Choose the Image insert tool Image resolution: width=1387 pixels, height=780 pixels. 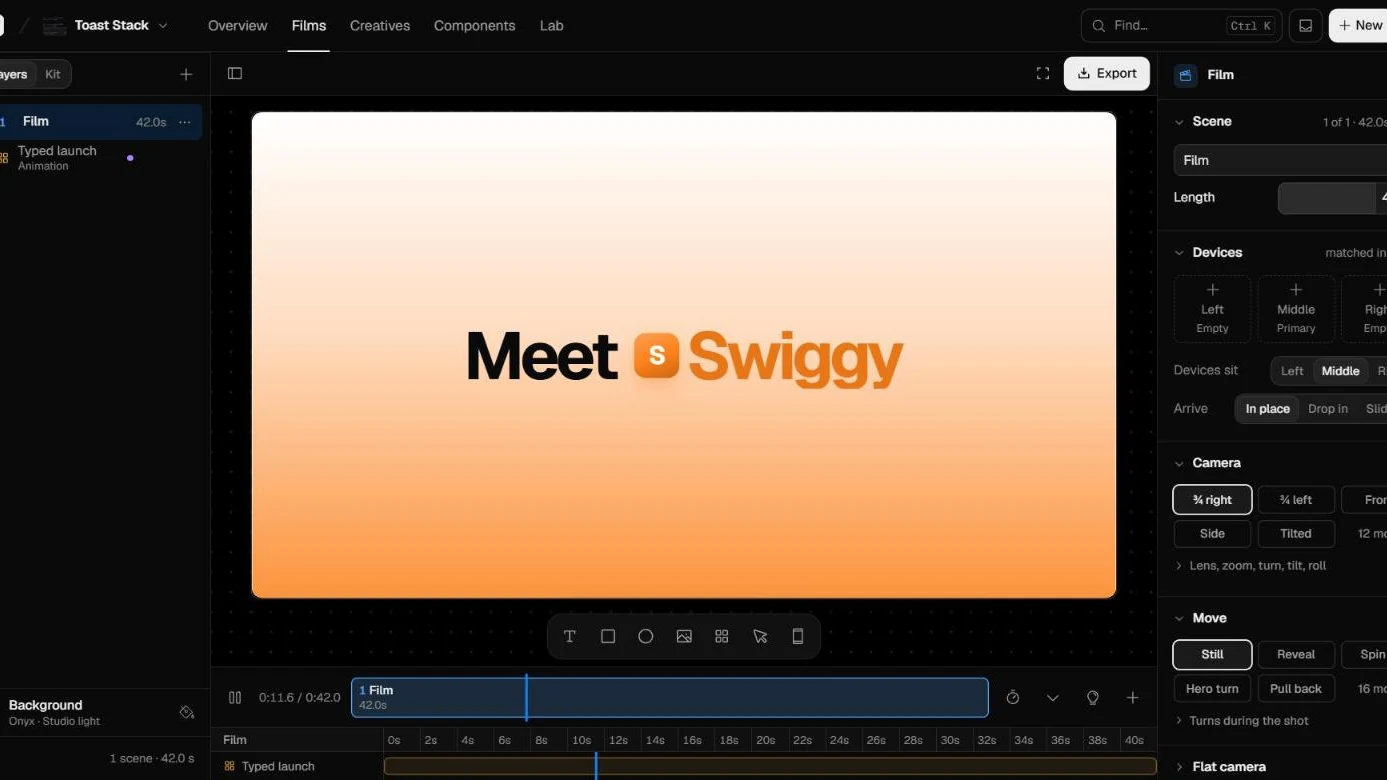684,636
